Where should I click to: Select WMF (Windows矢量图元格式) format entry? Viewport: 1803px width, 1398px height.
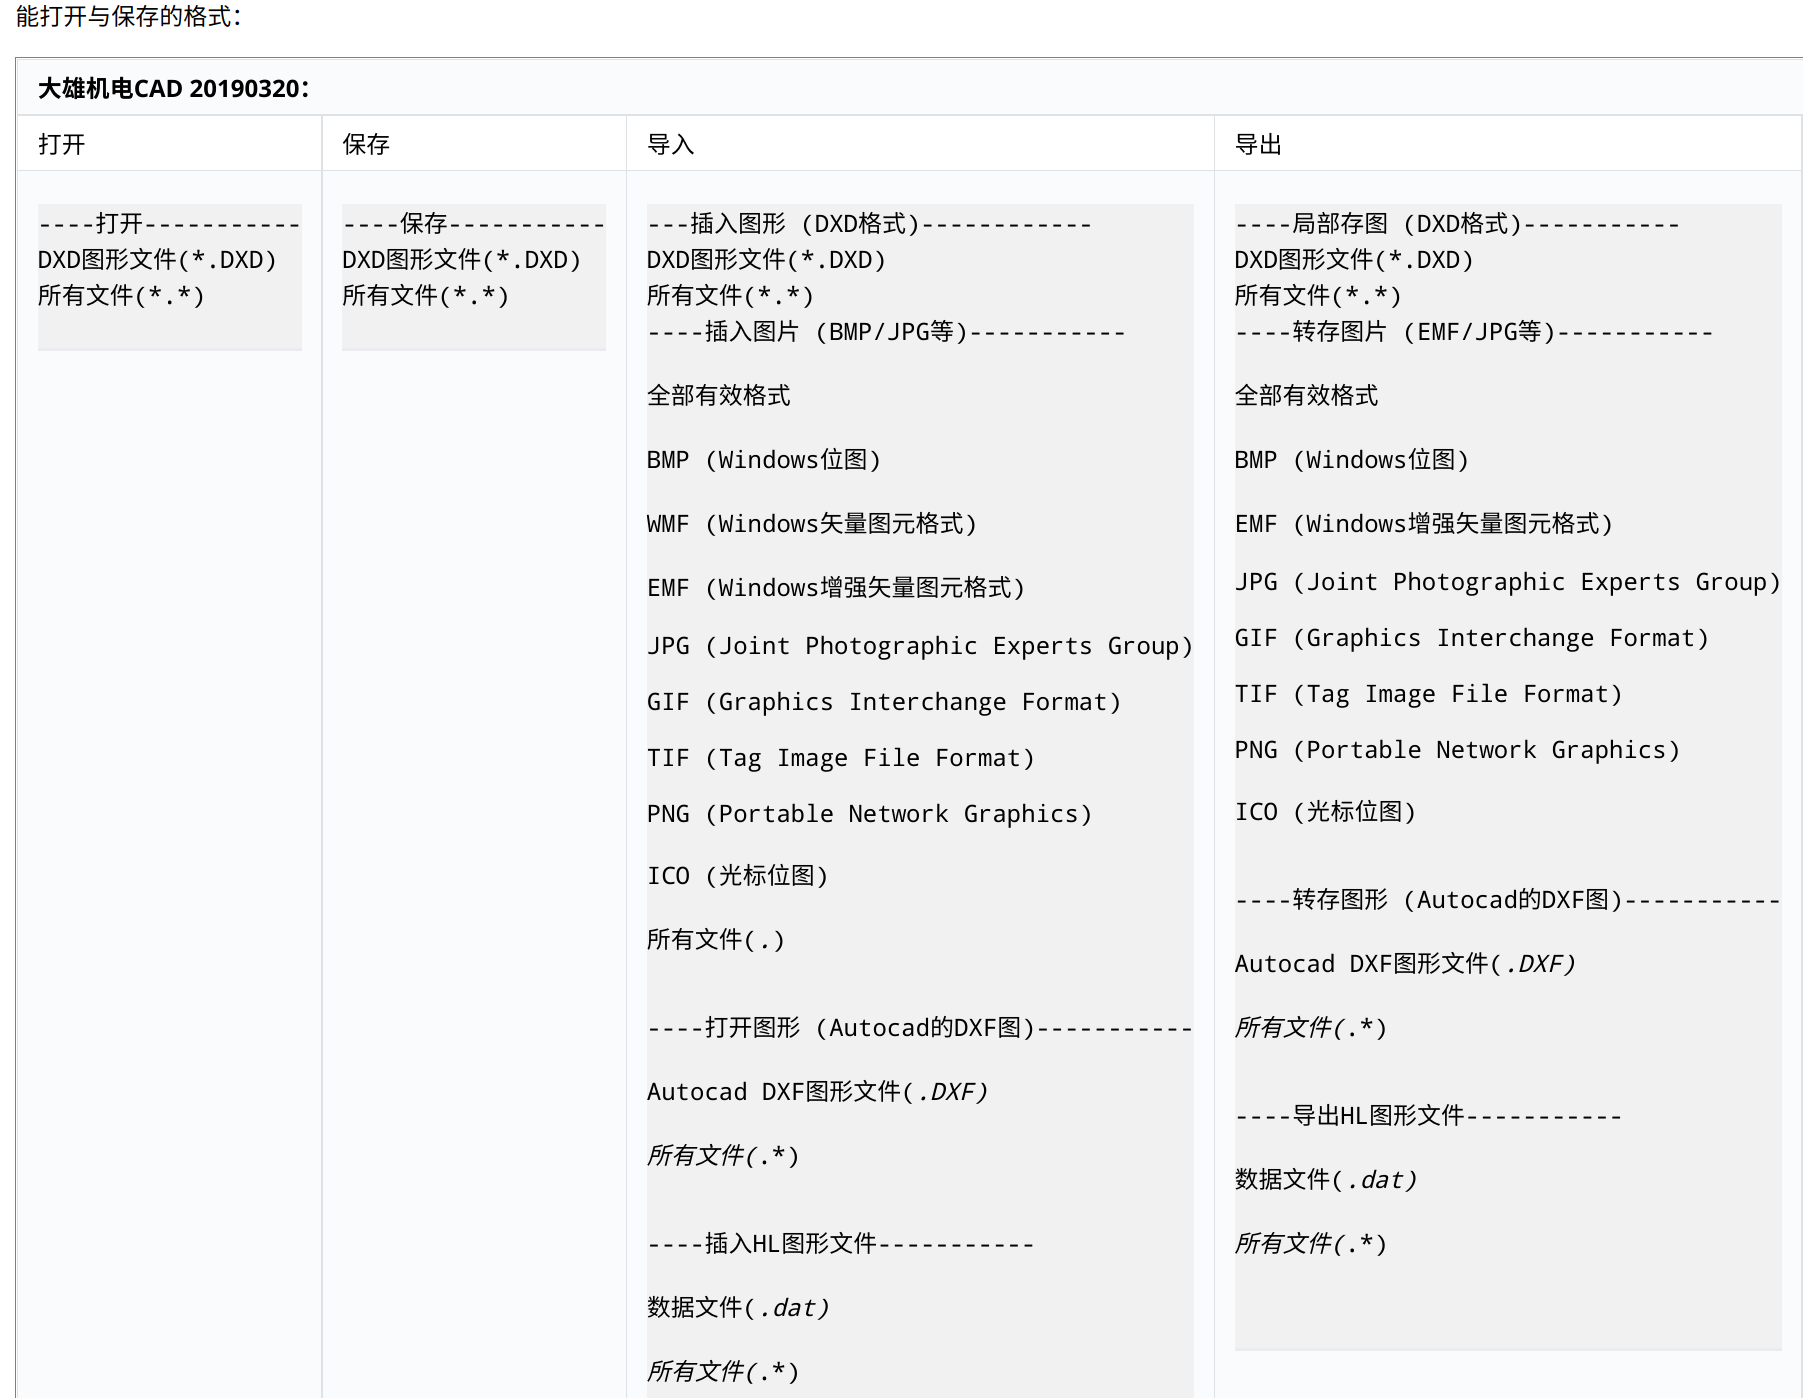click(812, 522)
